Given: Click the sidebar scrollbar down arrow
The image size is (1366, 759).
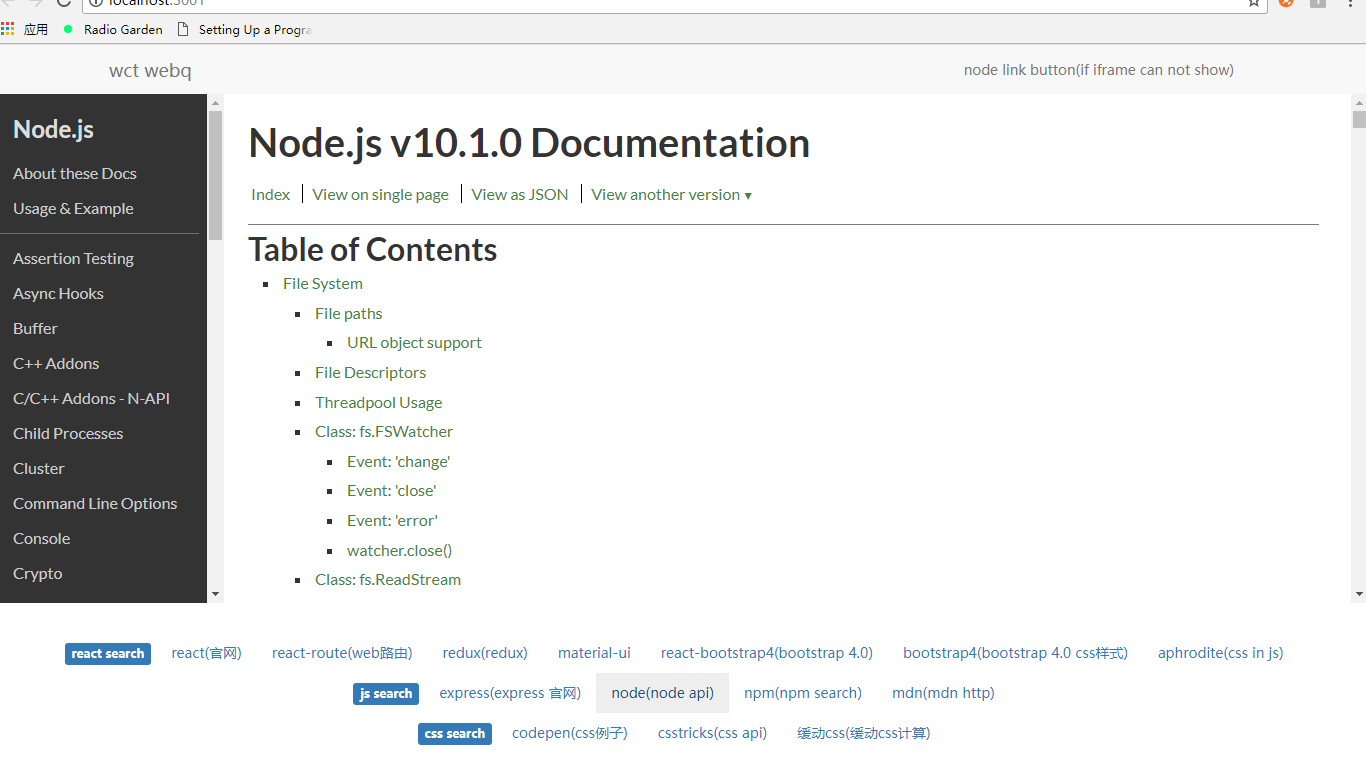Looking at the screenshot, I should [215, 594].
